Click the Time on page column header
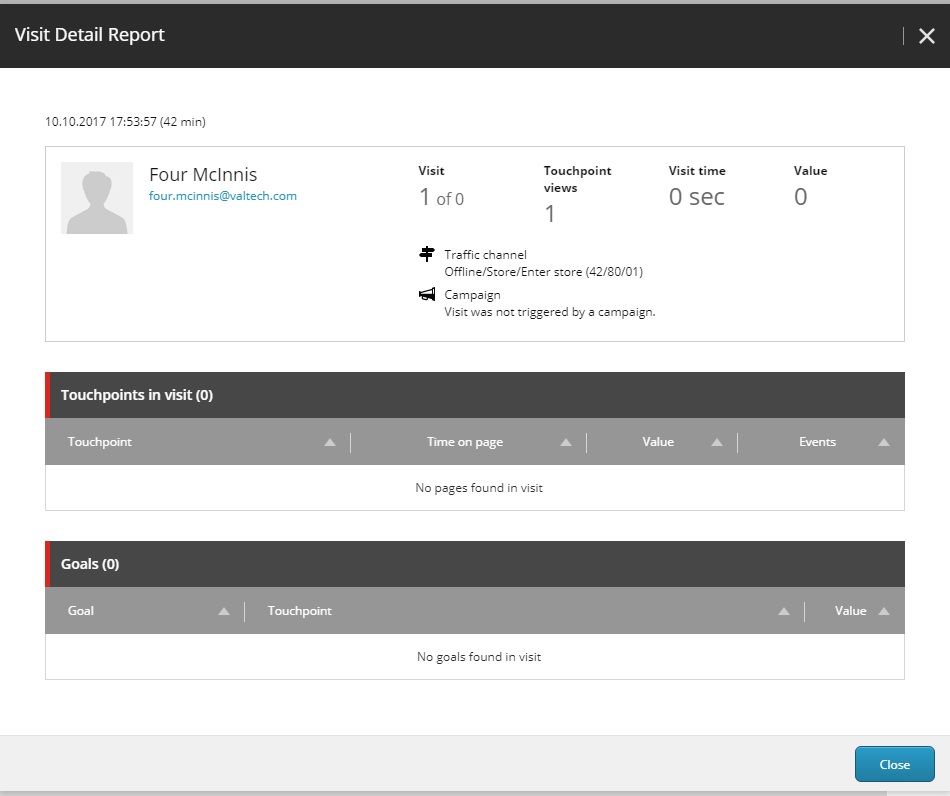Viewport: 950px width, 796px height. [x=465, y=442]
